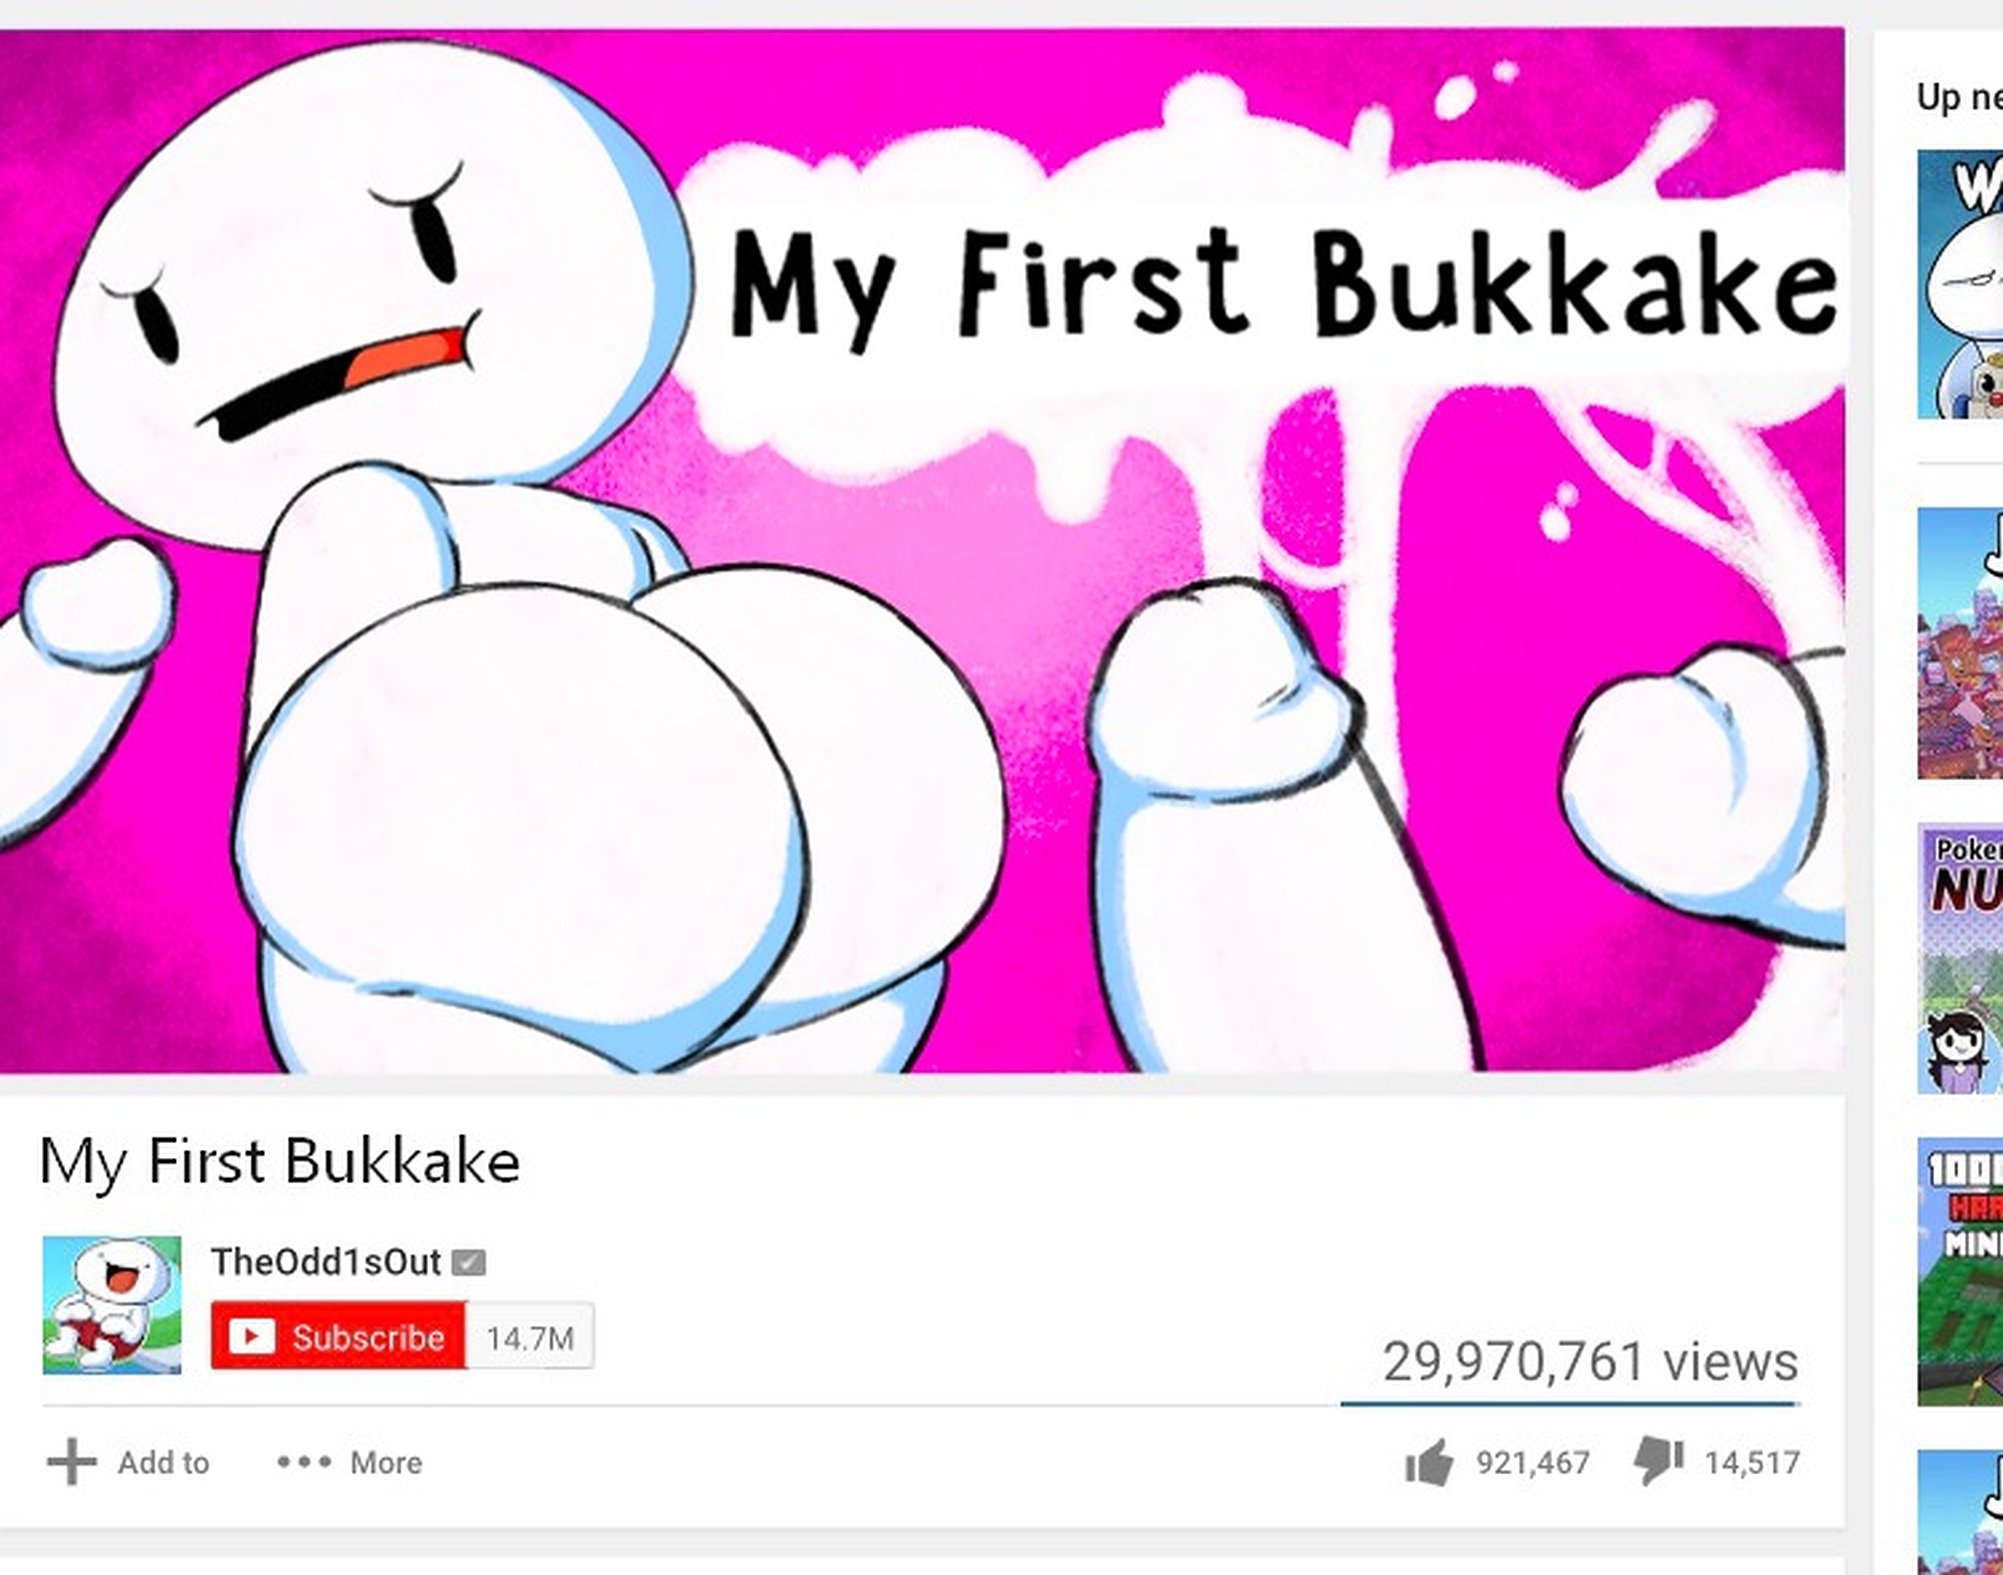The image size is (2003, 1575).
Task: Visit TheOdd1sOut channel name link
Action: pos(325,1262)
